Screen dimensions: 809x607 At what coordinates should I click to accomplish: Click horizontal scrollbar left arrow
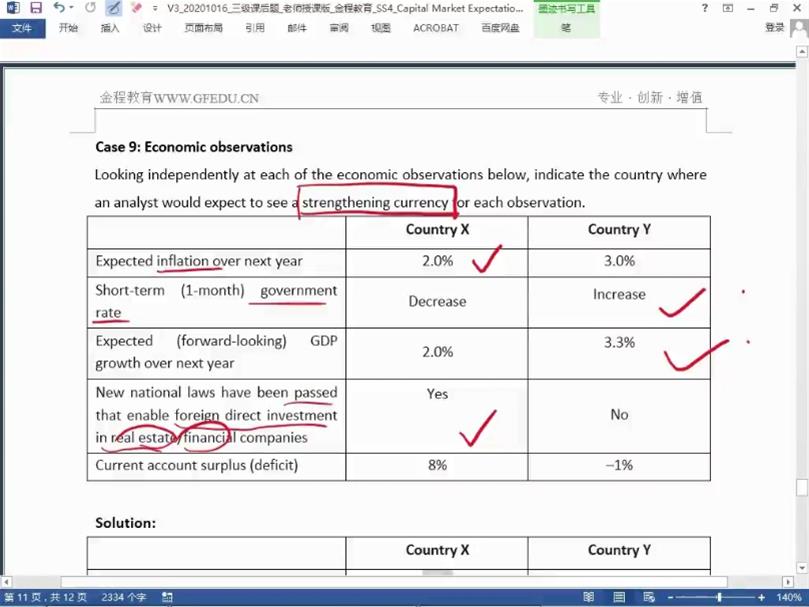pos(6,582)
